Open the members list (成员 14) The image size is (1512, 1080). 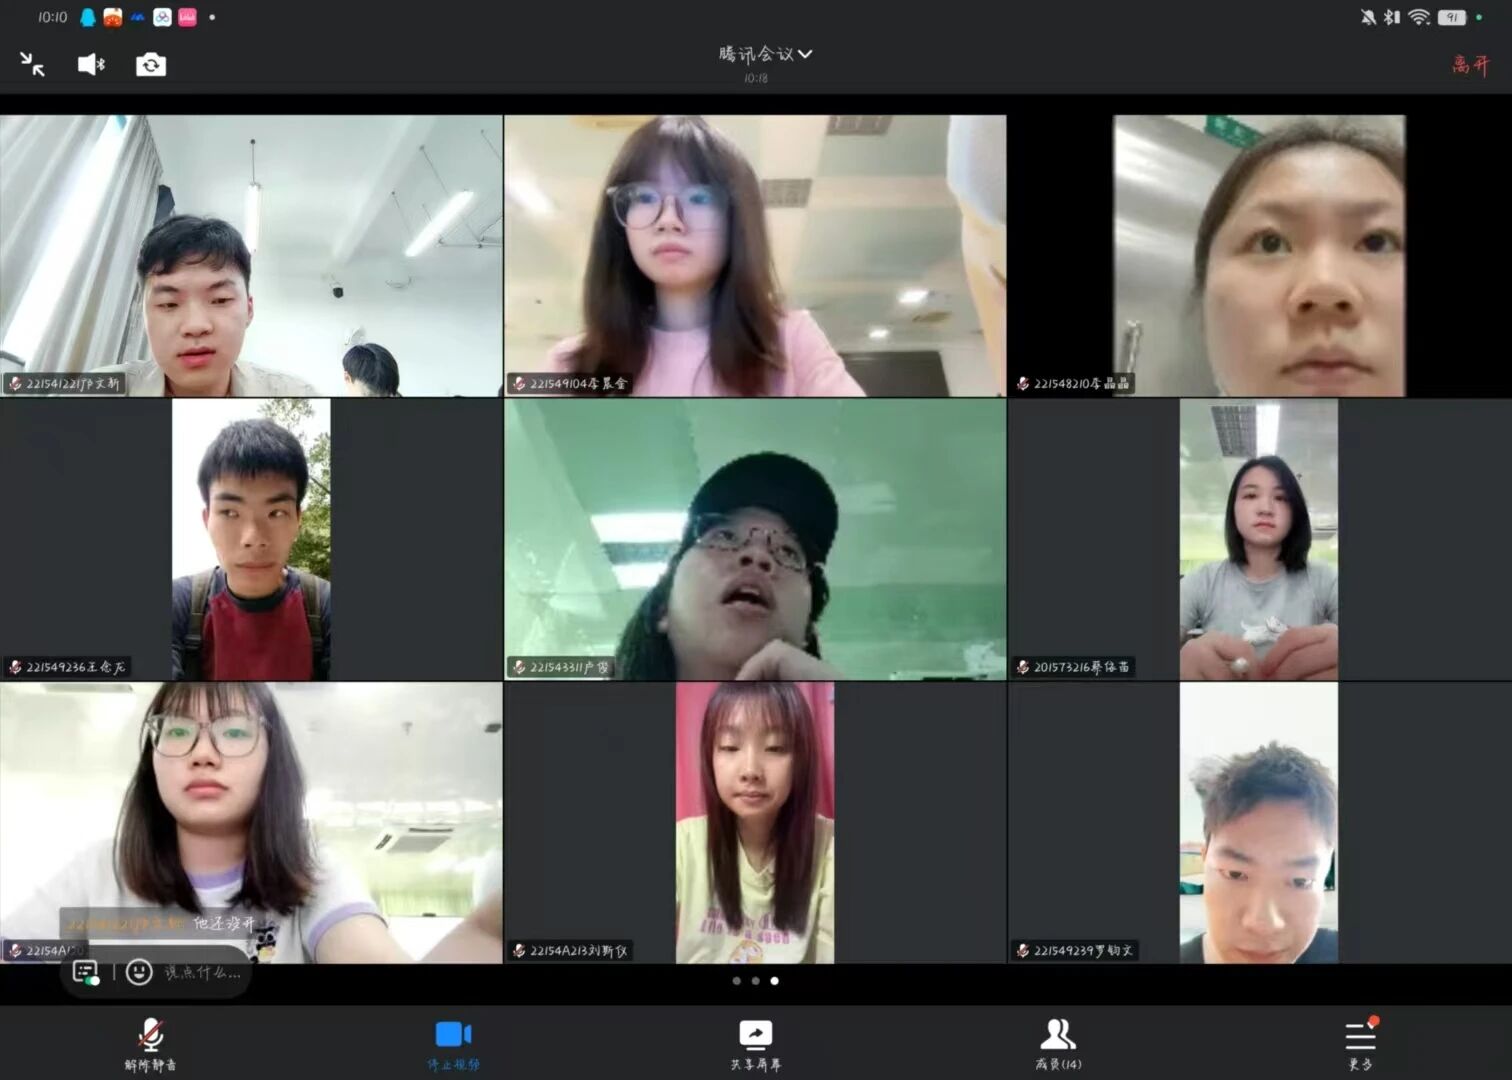(x=1058, y=1043)
